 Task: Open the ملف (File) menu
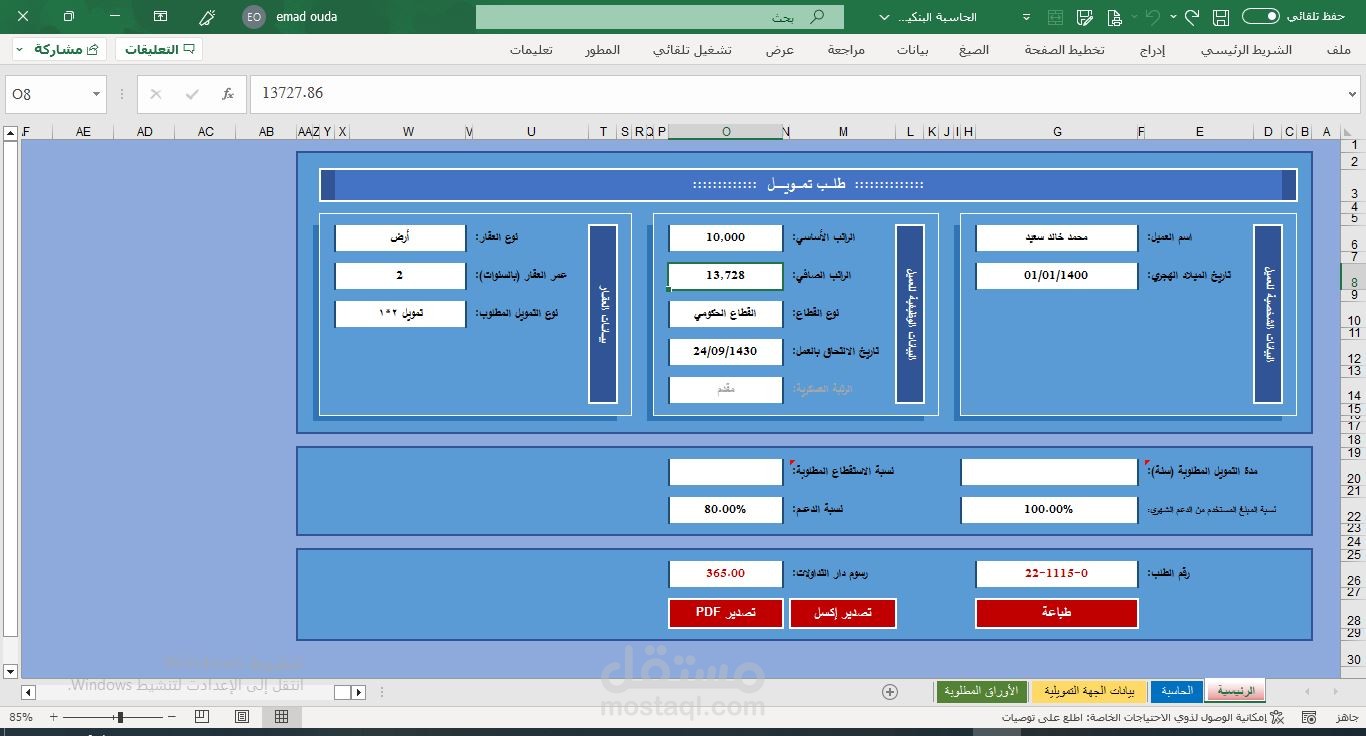click(1339, 50)
